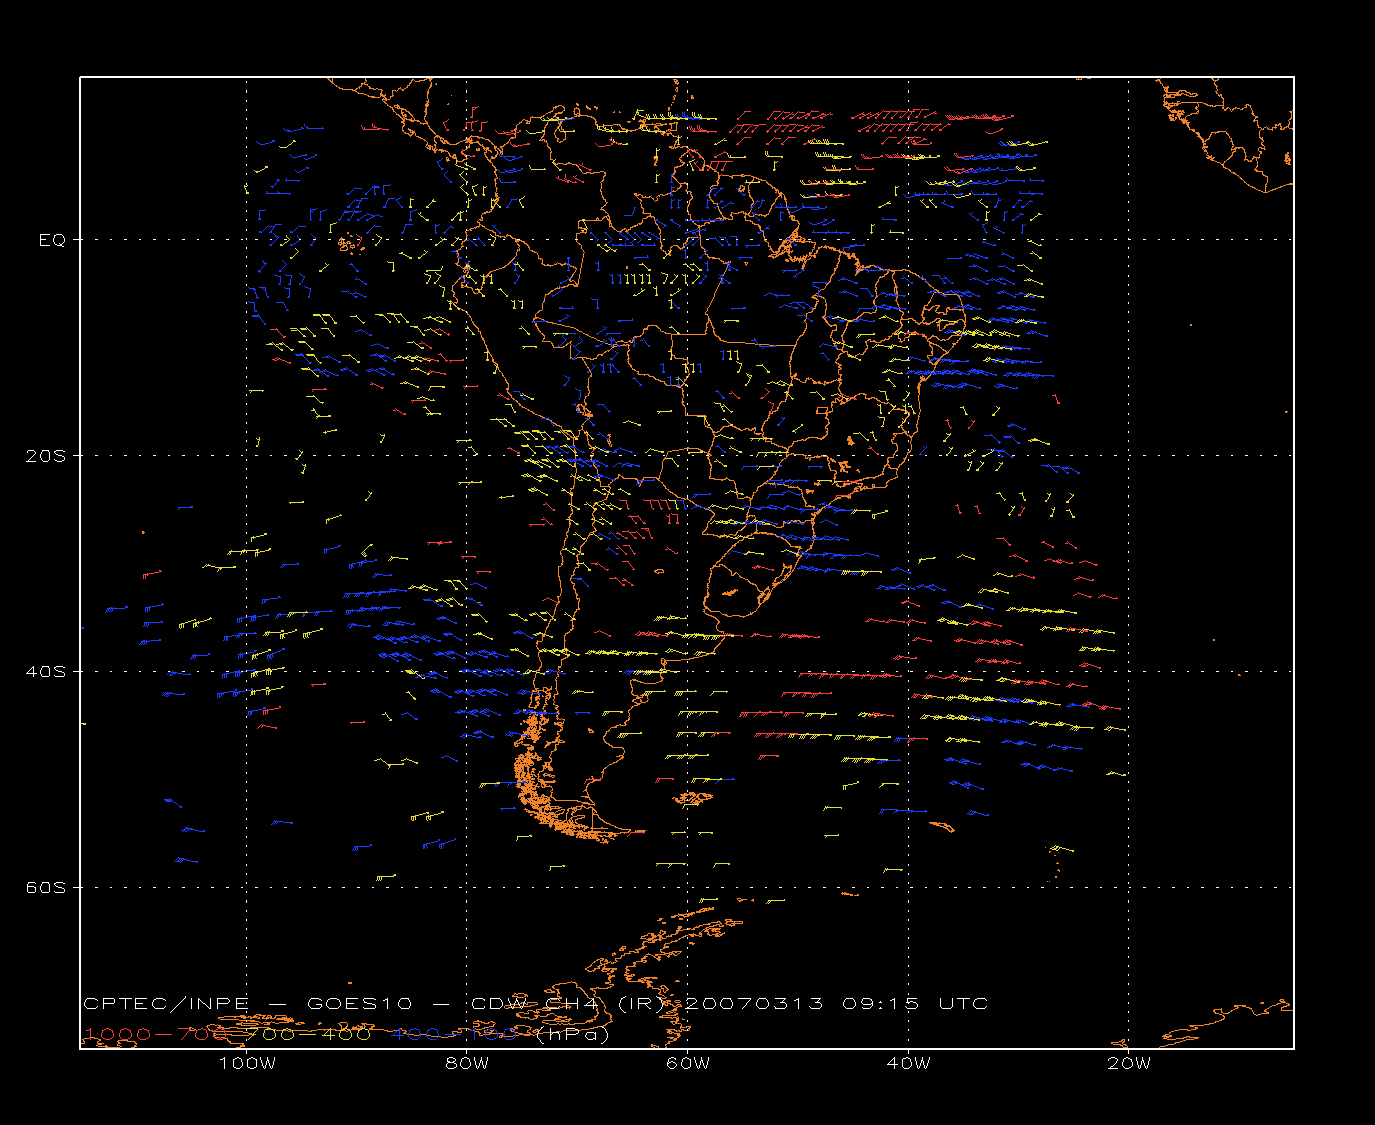Click the (hPa) unit label
1375x1125 pixels.
pyautogui.click(x=574, y=1035)
